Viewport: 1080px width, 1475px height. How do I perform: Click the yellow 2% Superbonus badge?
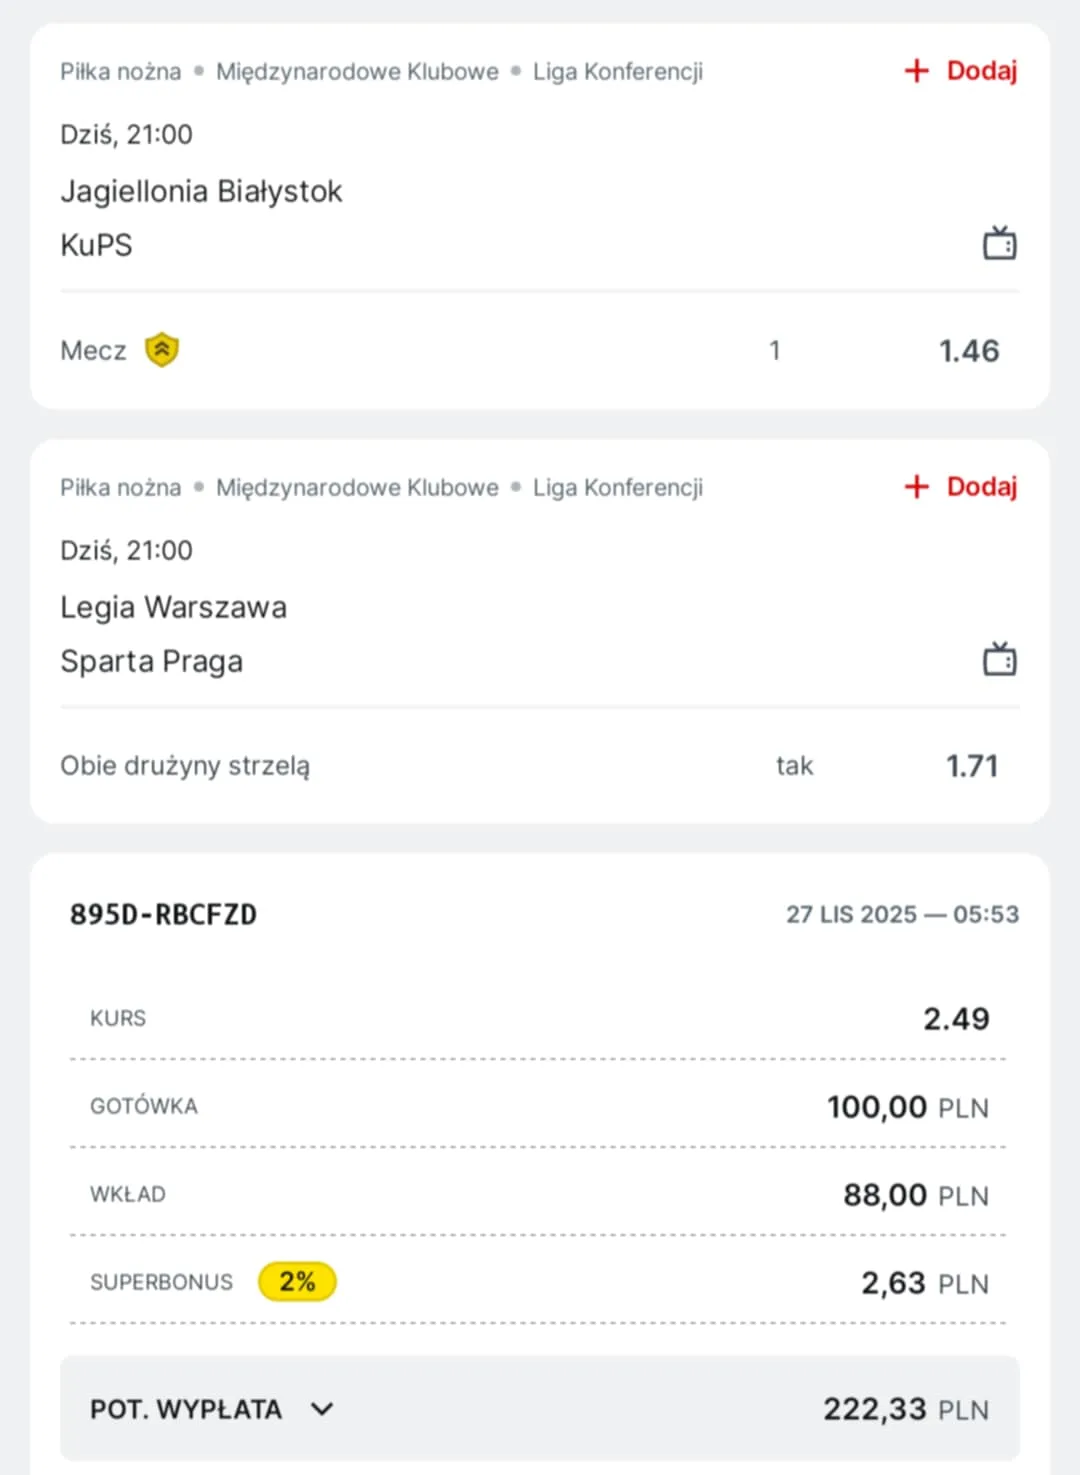tap(297, 1282)
